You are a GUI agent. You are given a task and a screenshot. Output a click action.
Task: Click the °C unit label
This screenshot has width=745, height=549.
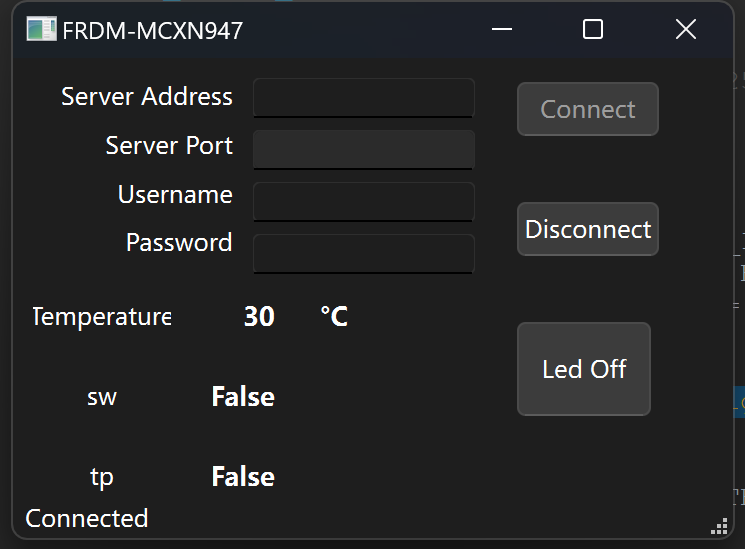click(334, 317)
